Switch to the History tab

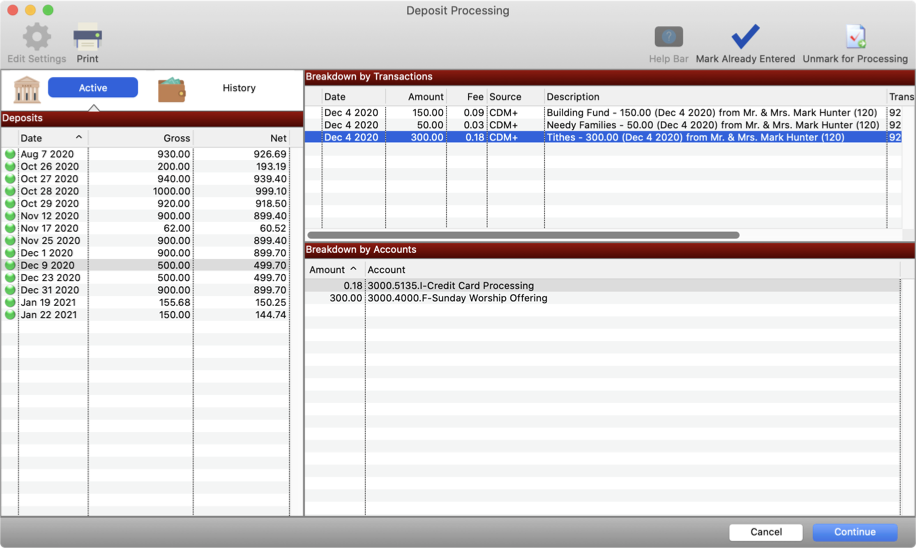[x=239, y=88]
